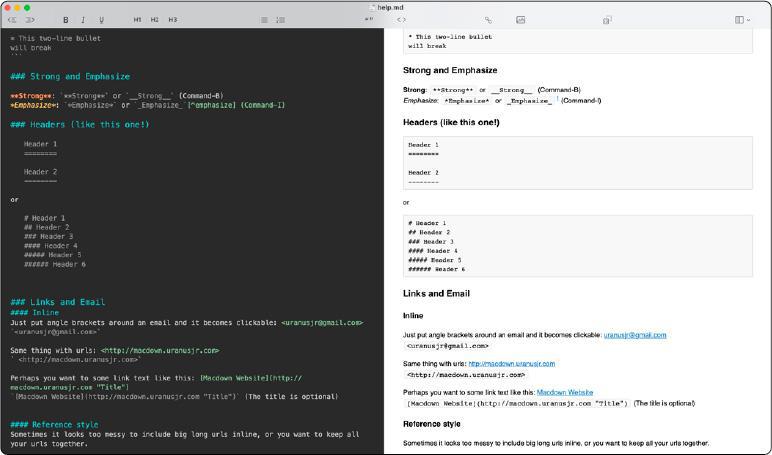Click the '# Header 1' line in editor
This screenshot has height=455, width=772.
tap(44, 218)
